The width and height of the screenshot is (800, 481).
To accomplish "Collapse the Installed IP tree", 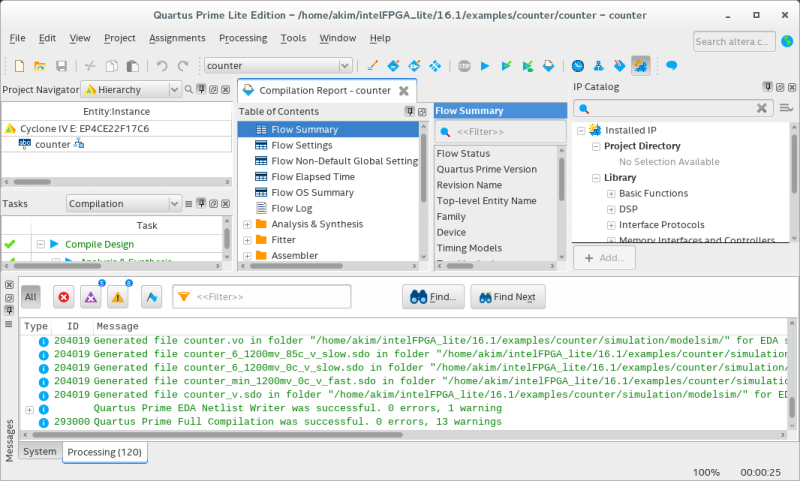I will click(581, 131).
